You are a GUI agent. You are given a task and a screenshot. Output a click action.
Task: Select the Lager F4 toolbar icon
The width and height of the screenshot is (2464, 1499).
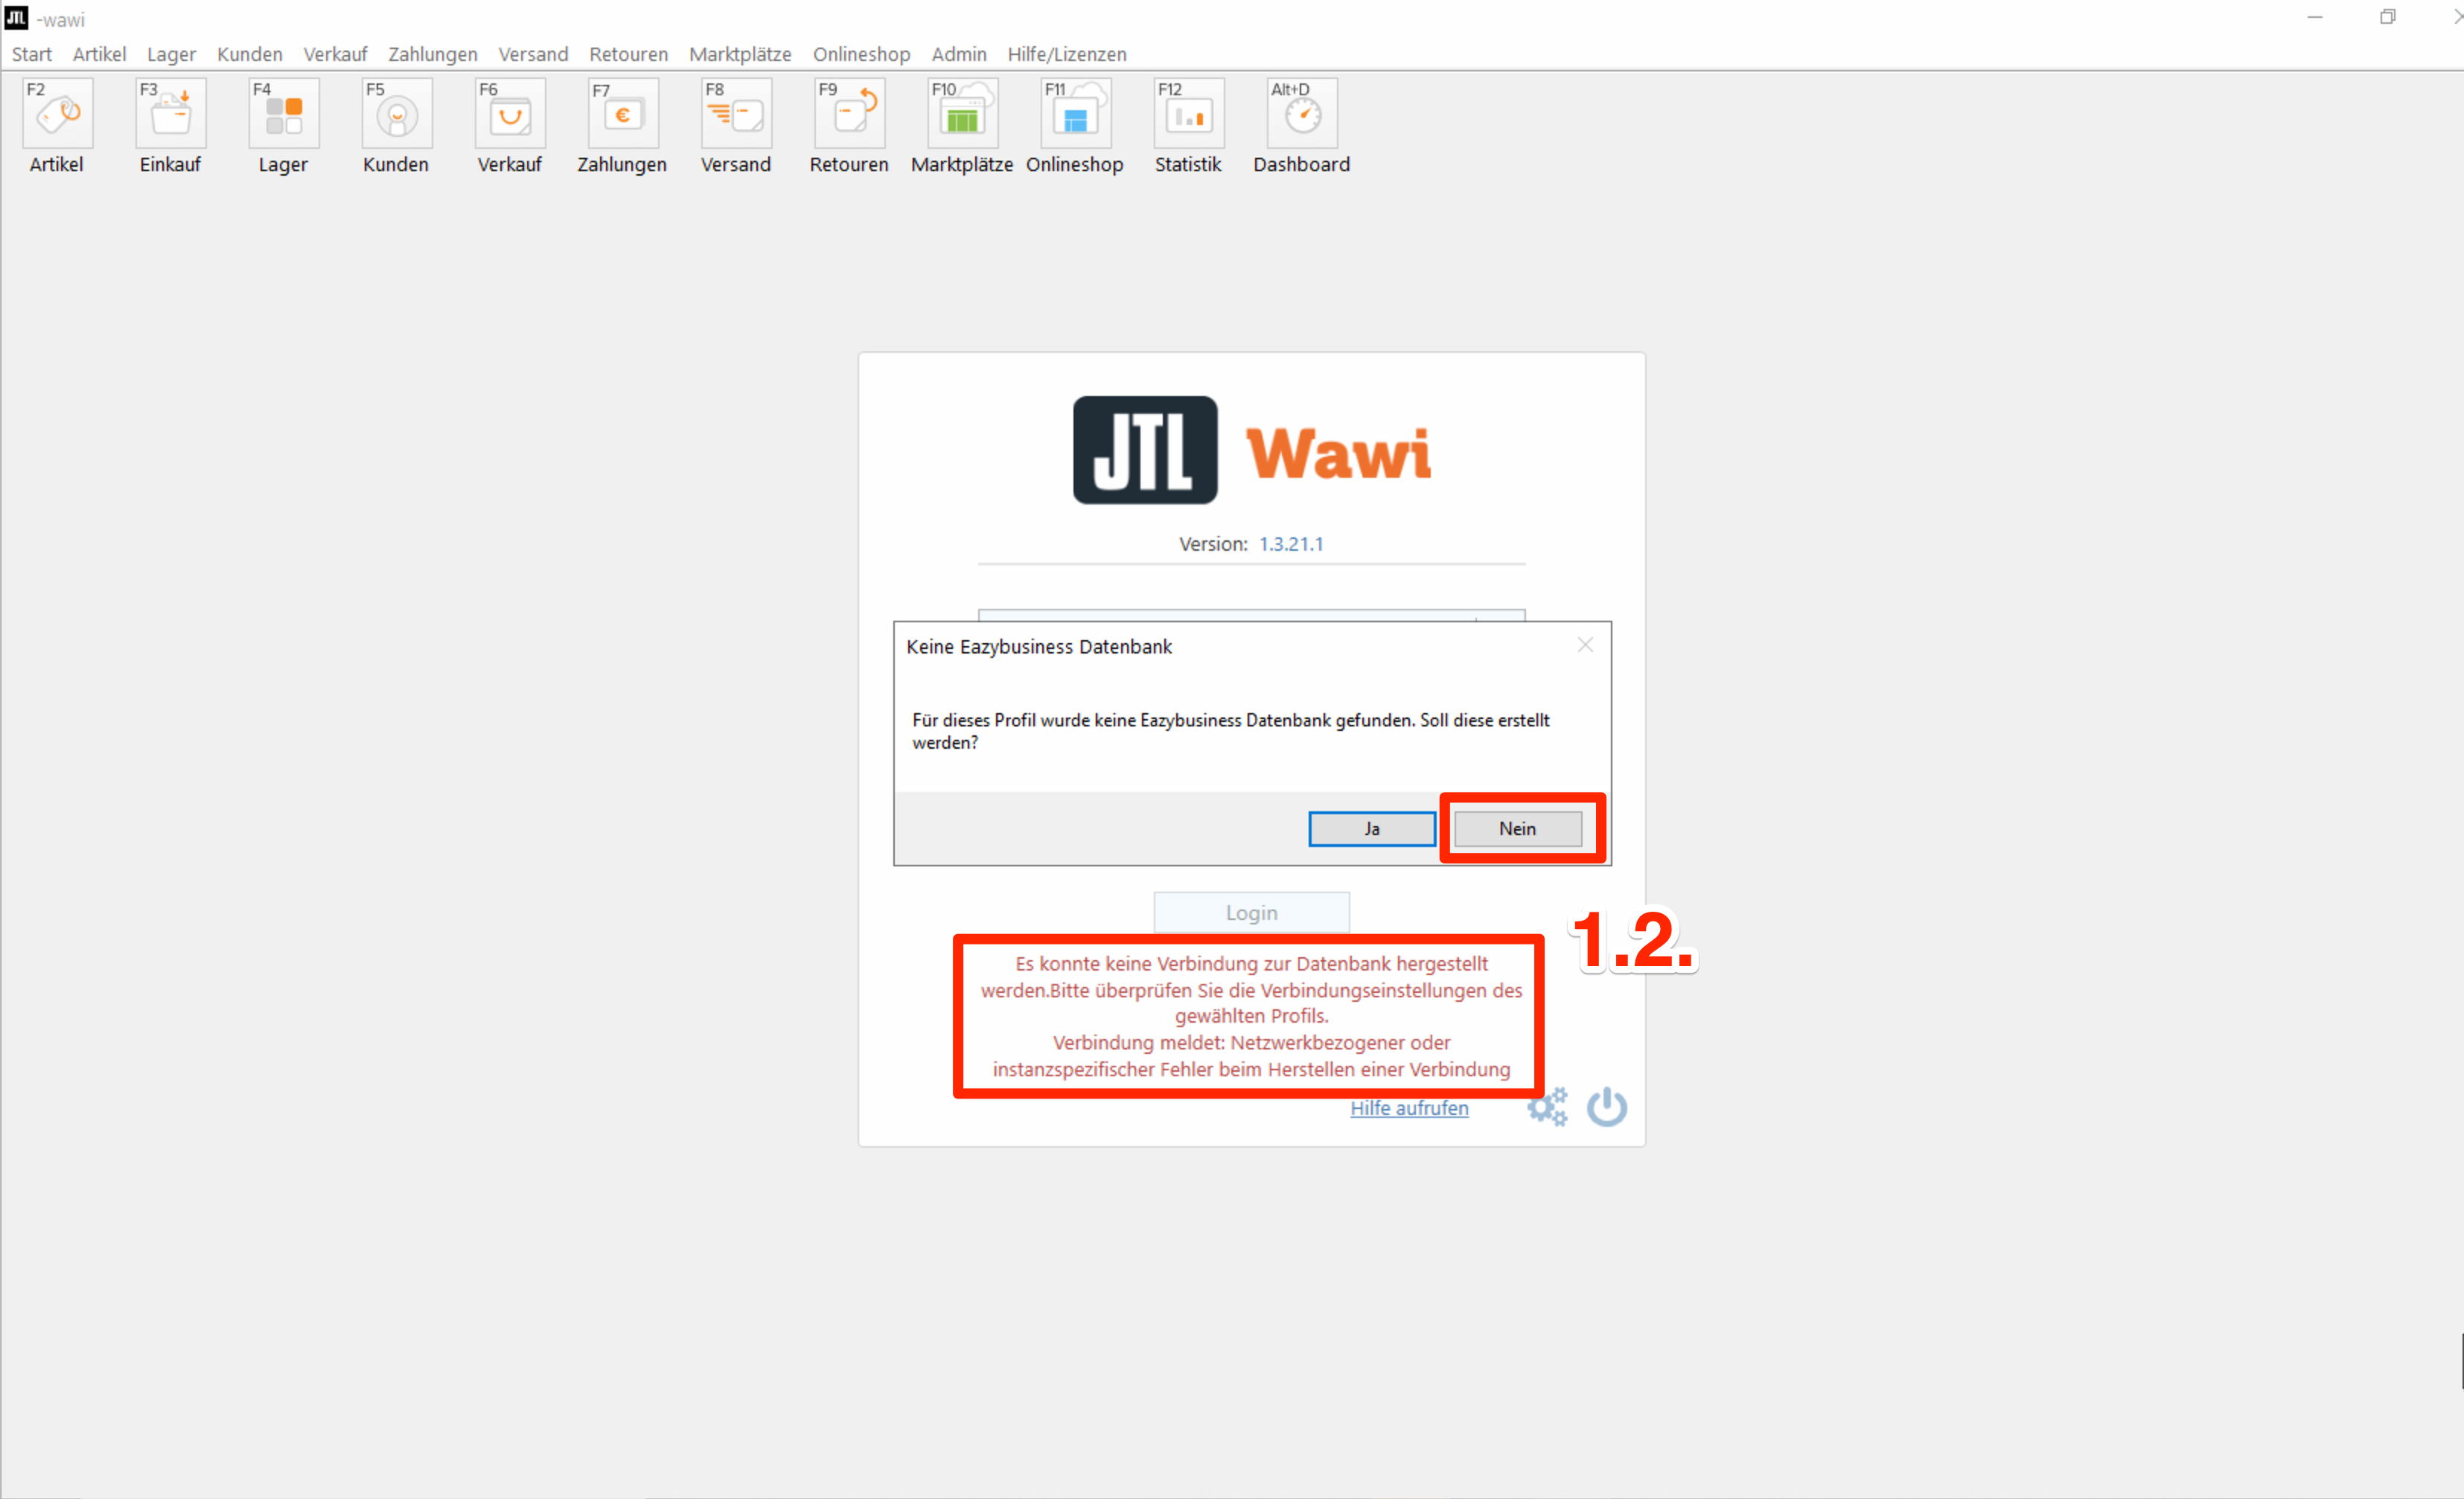[x=283, y=115]
